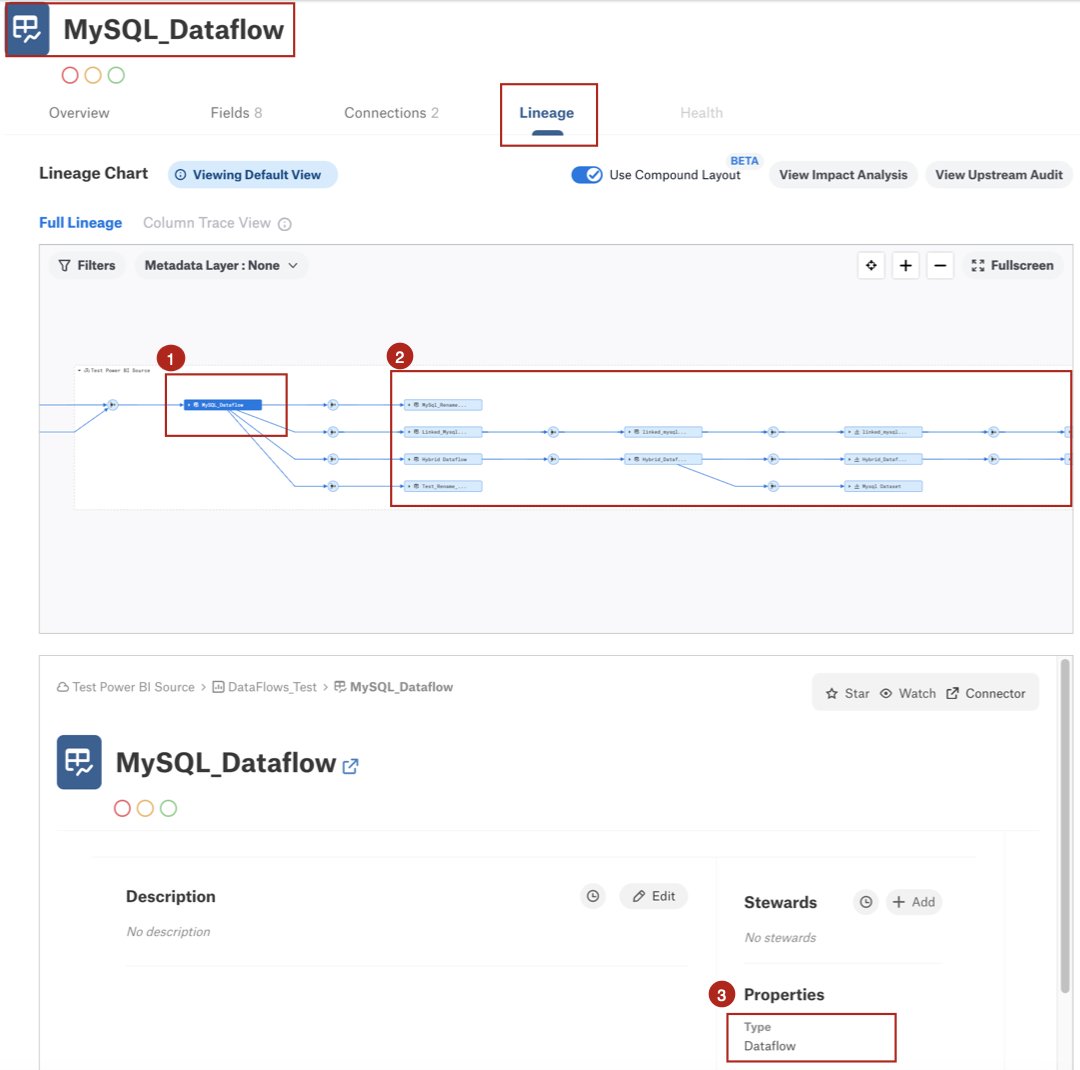Toggle the Use Compound Layout switch
1080x1070 pixels.
point(587,175)
